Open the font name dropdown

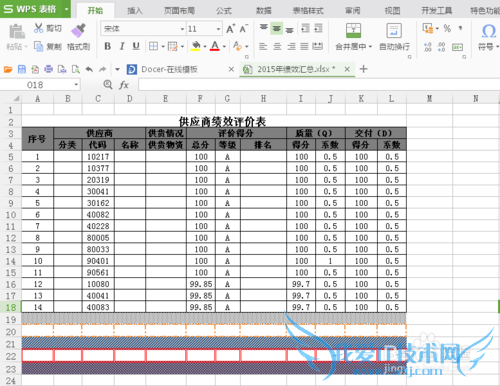[182, 29]
